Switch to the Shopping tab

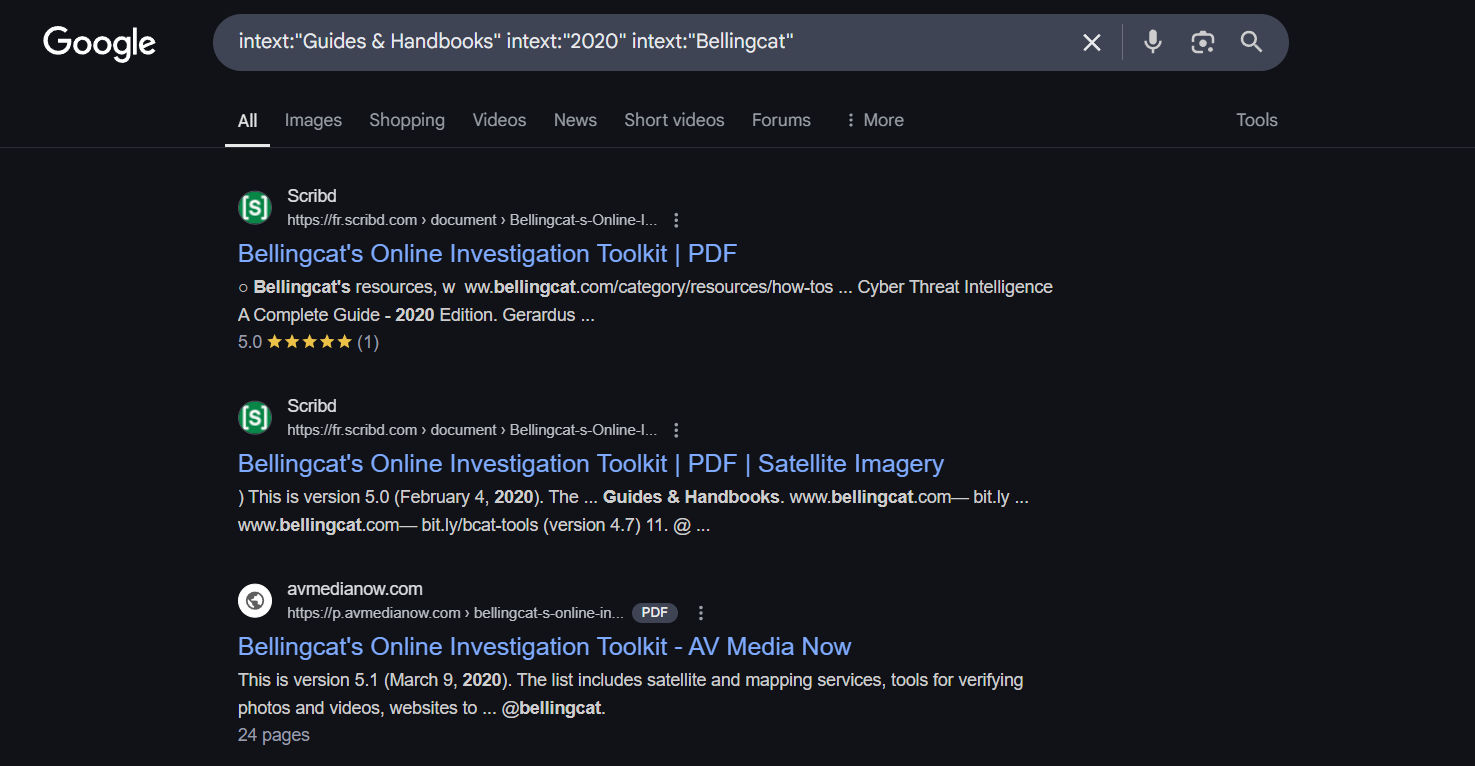(407, 120)
